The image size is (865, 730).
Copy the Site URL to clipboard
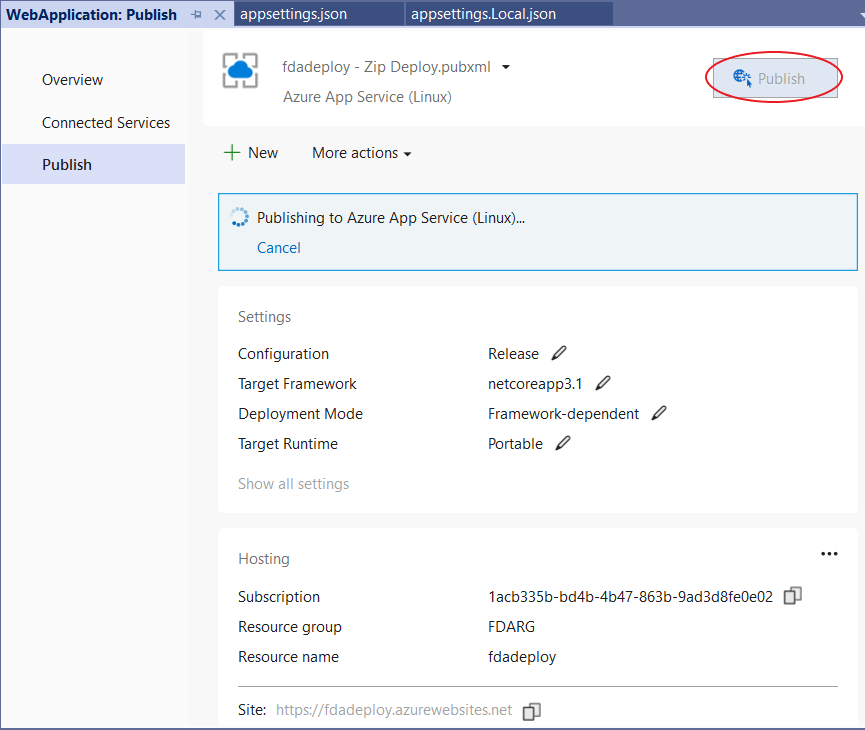point(532,711)
